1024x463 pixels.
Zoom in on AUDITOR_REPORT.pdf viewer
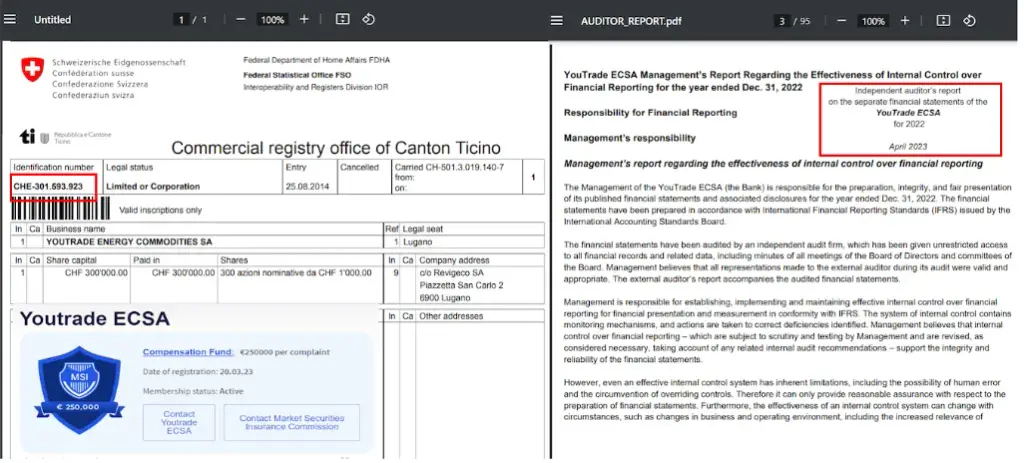(x=904, y=21)
